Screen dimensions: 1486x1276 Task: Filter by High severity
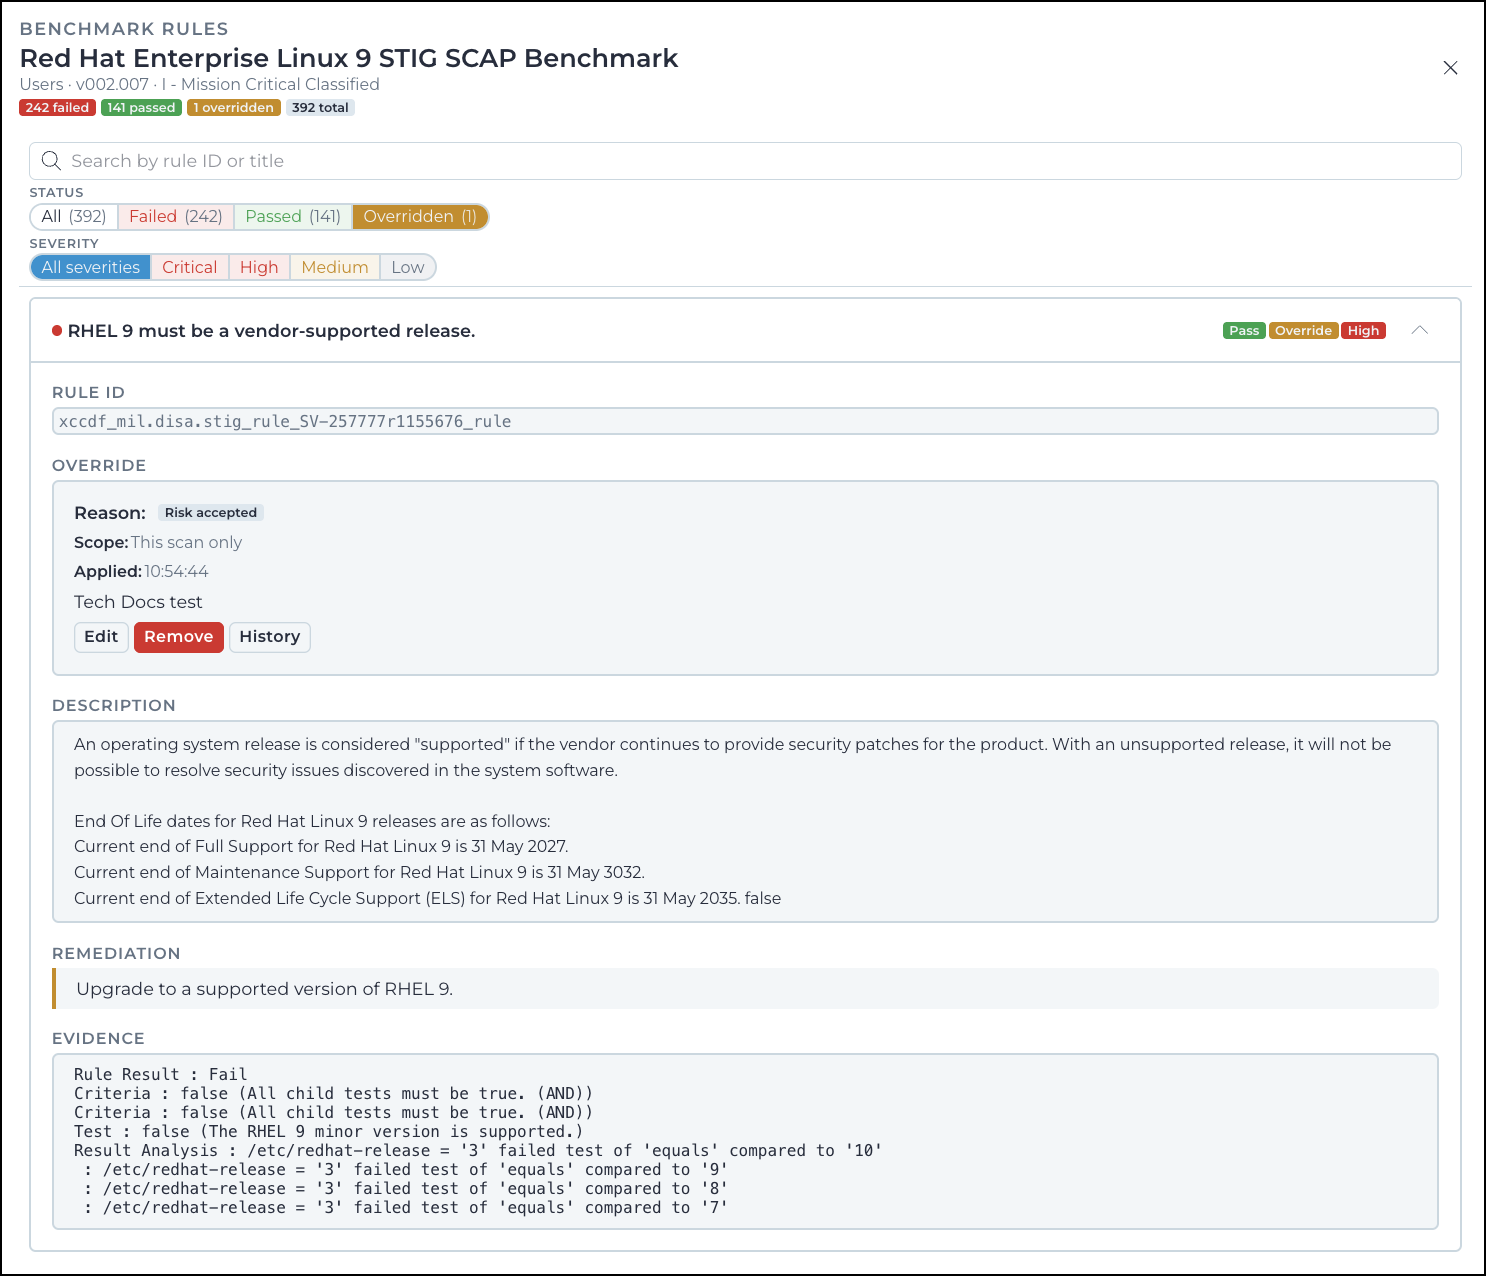259,268
